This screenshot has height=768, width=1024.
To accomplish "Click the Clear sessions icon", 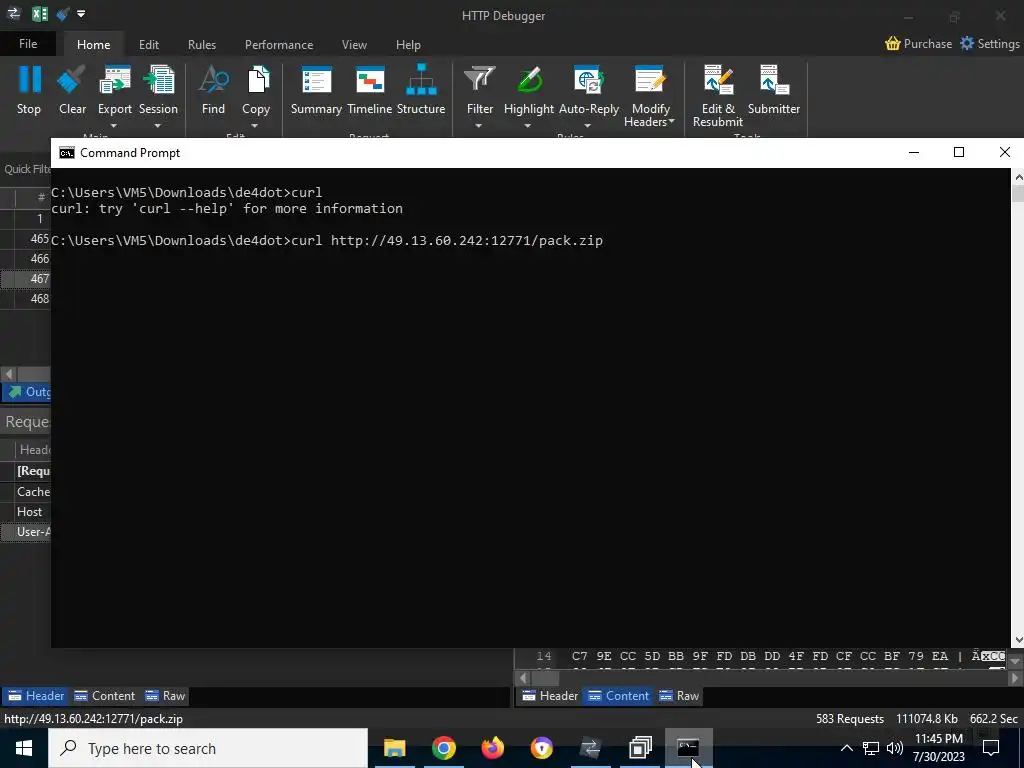I will coord(72,80).
